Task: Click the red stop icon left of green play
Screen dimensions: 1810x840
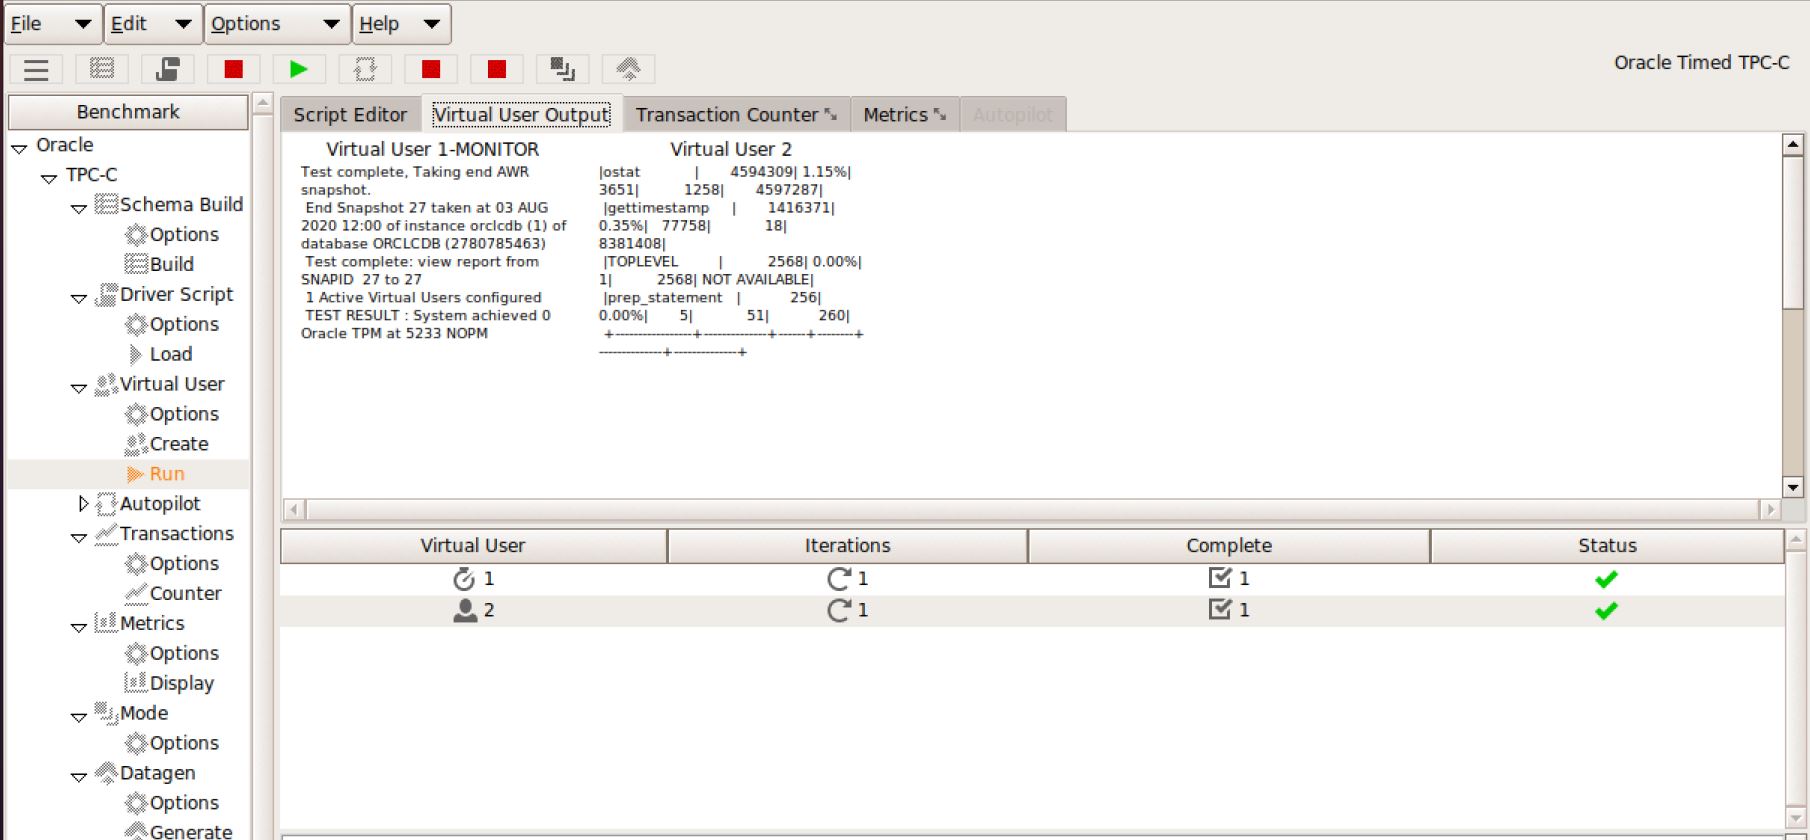Action: [233, 69]
